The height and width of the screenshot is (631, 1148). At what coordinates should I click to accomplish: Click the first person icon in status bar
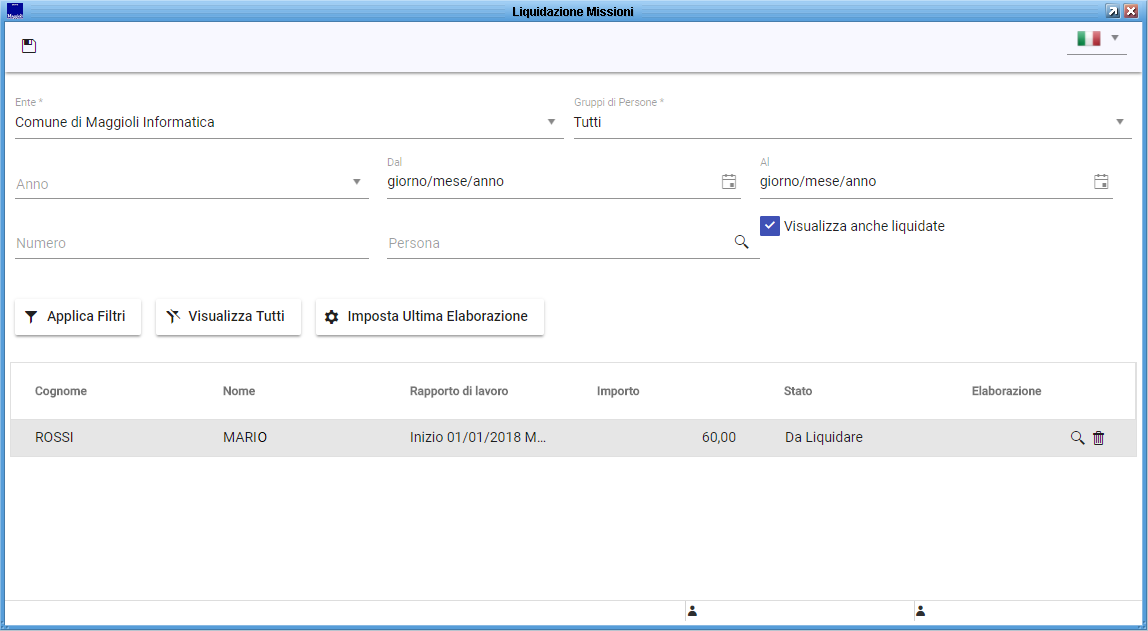pos(692,611)
